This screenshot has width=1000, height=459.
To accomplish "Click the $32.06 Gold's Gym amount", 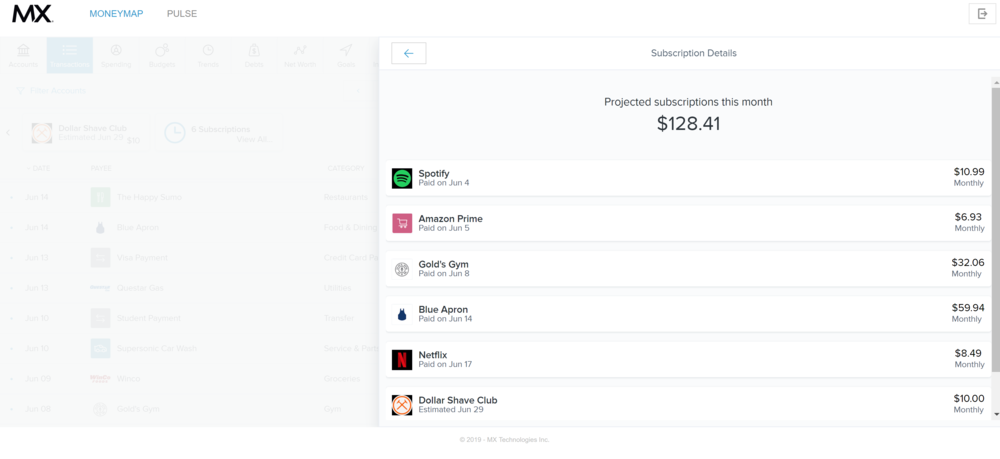I will click(968, 262).
